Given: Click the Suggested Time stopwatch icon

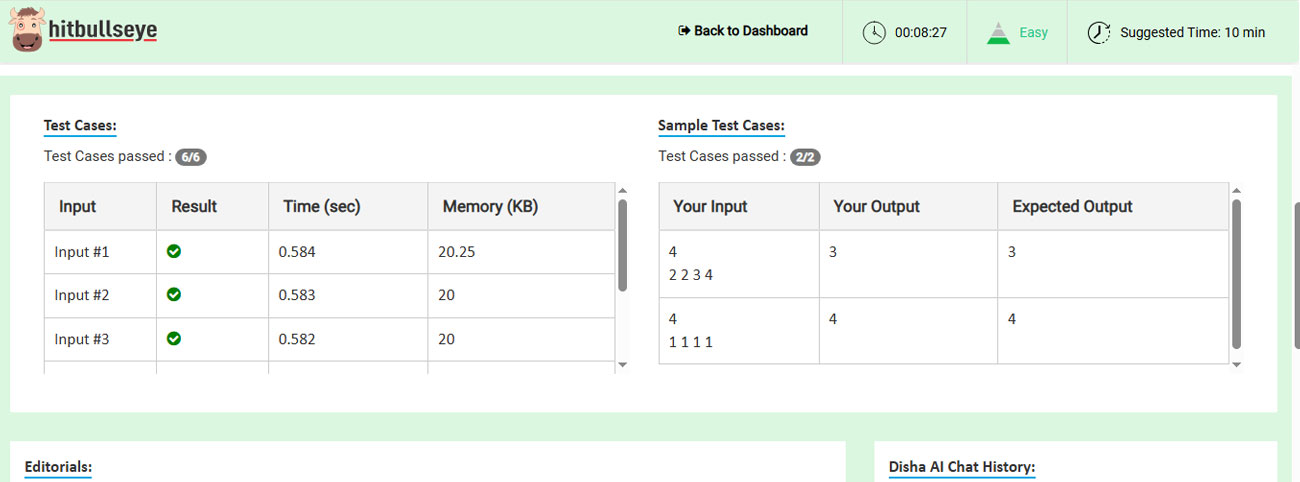Looking at the screenshot, I should point(1098,32).
